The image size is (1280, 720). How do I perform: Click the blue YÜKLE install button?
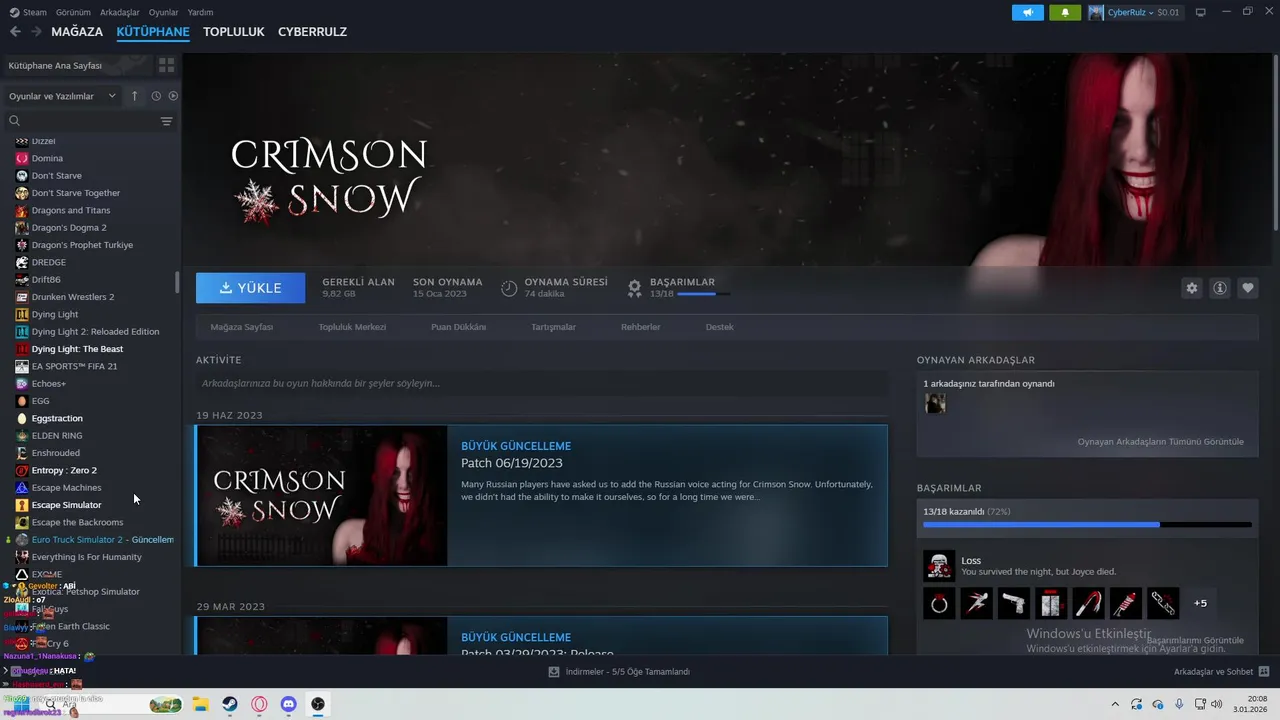(251, 288)
